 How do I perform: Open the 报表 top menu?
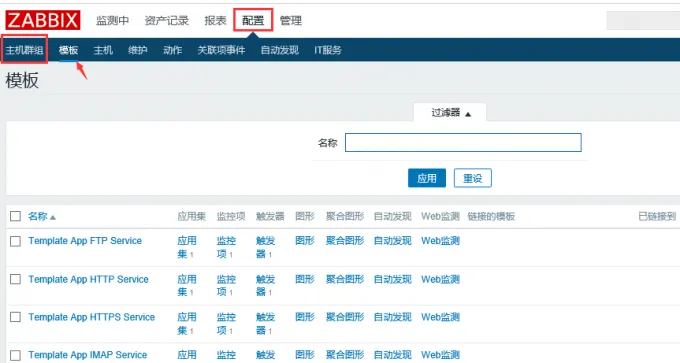click(216, 20)
